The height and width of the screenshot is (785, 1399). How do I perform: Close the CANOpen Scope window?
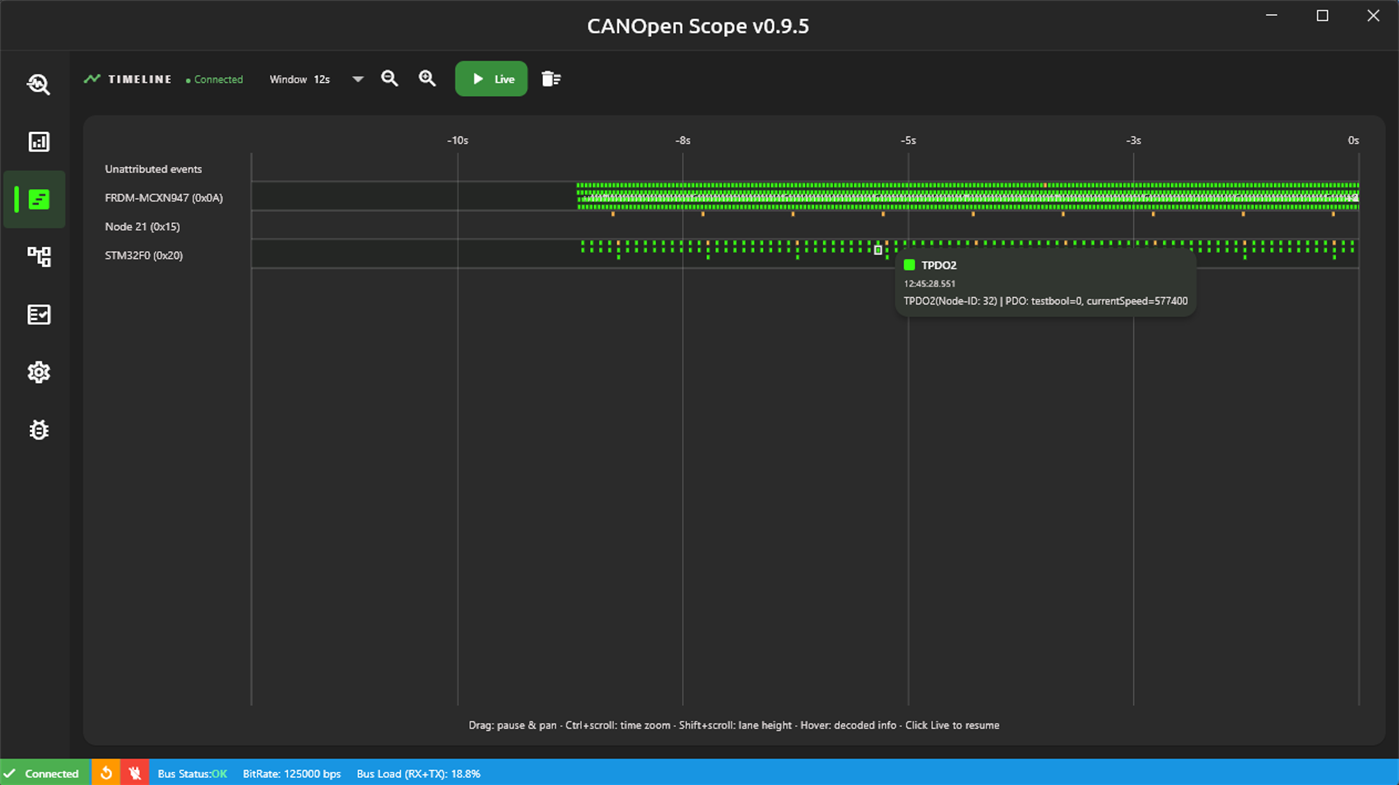point(1373,16)
